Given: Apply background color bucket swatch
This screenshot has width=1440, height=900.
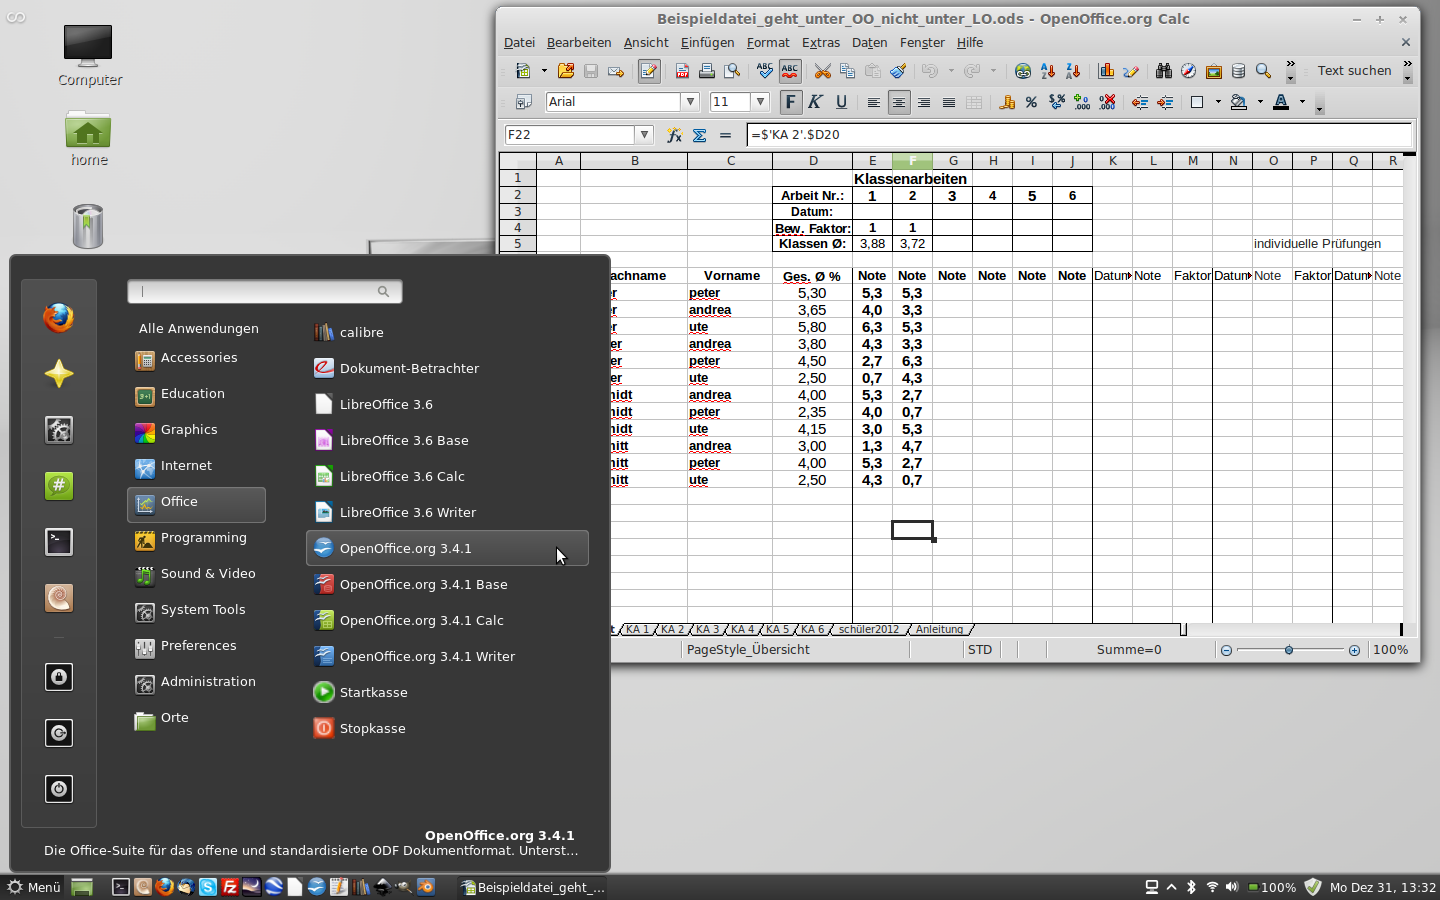Looking at the screenshot, I should [1239, 102].
